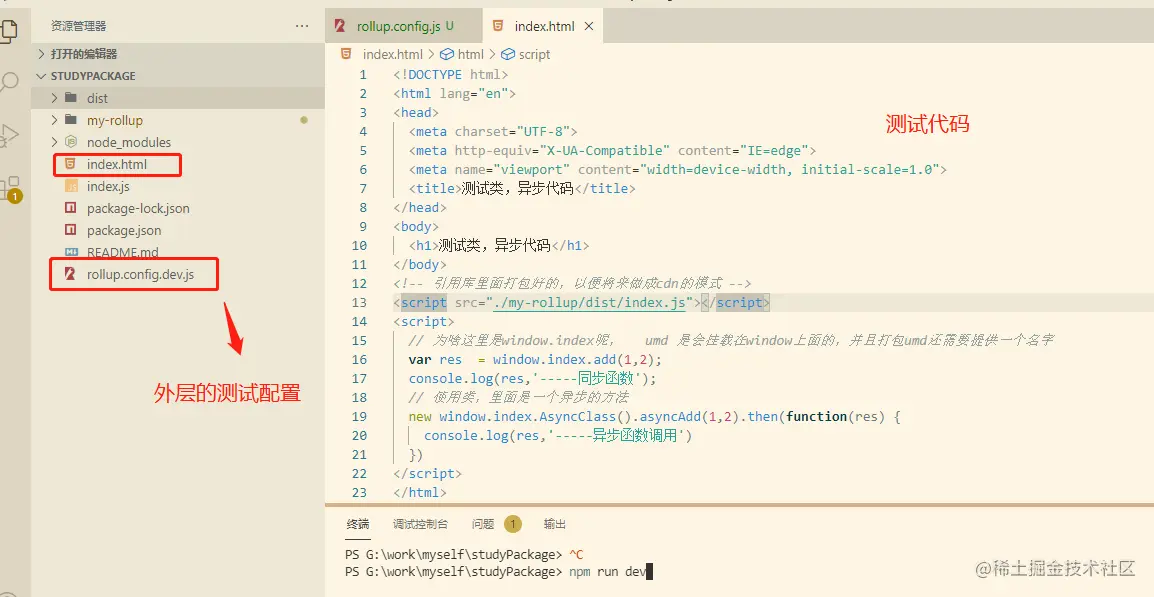
Task: Click the index.html breadcrumb segment
Action: coord(393,54)
